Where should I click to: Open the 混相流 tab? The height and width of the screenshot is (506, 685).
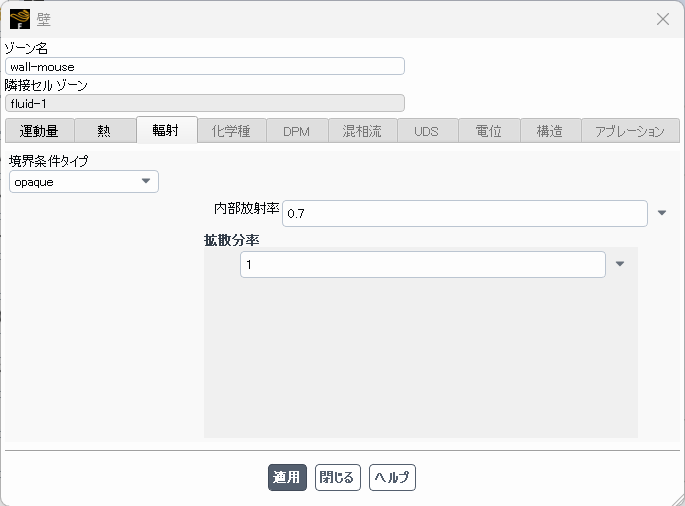pyautogui.click(x=362, y=131)
